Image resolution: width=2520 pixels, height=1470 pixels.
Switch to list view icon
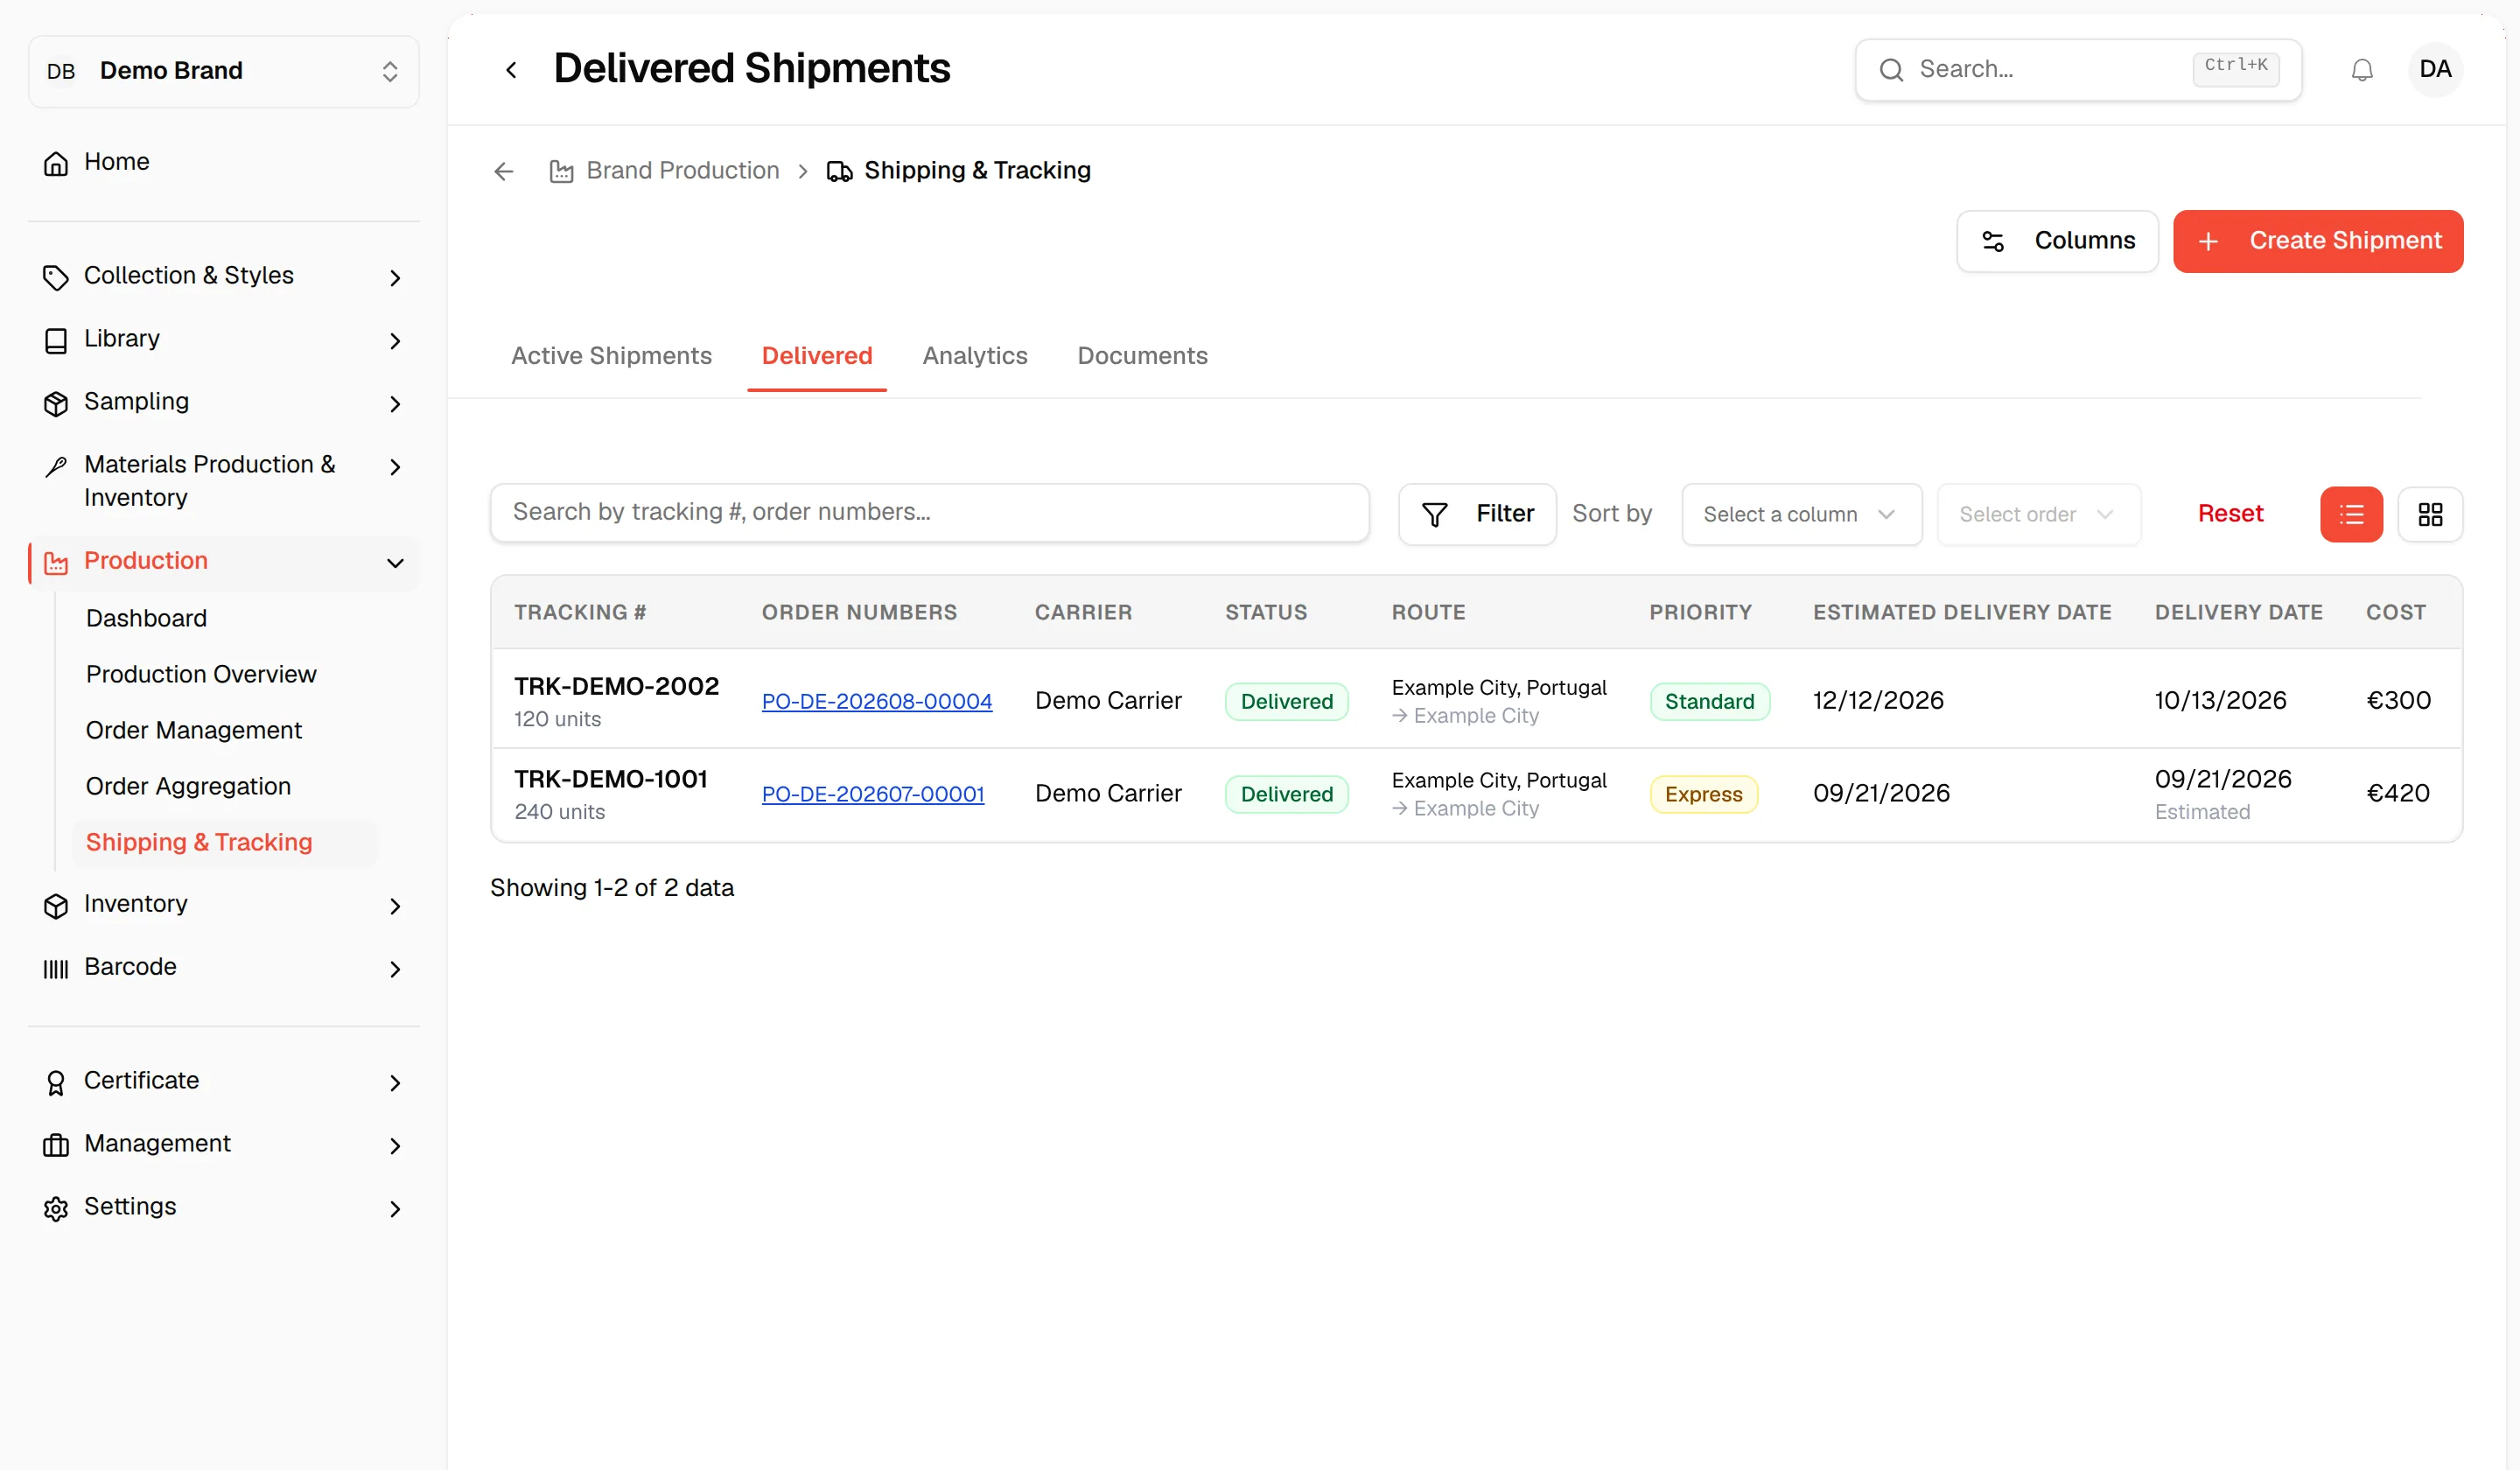click(x=2351, y=515)
